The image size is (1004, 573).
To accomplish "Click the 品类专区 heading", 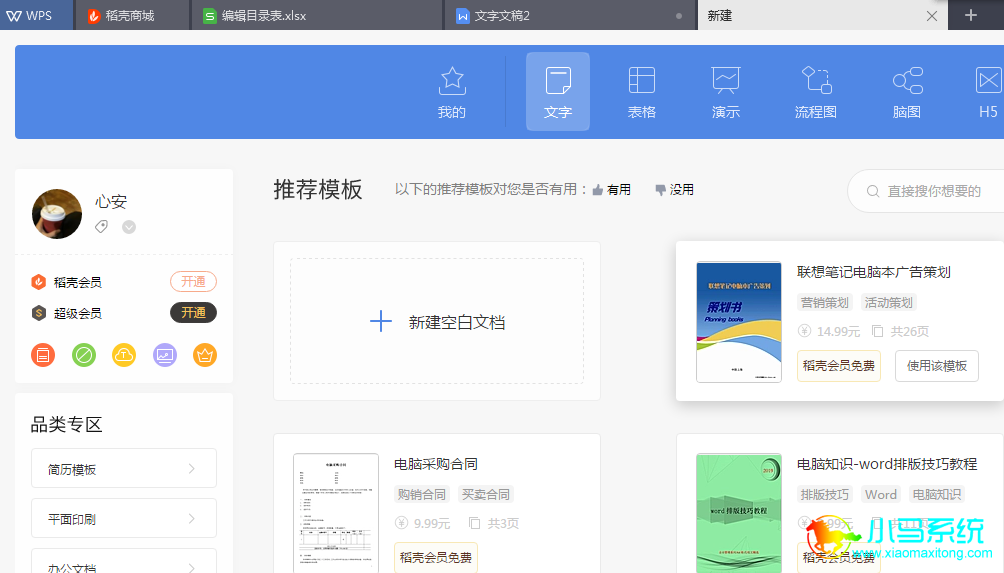I will (67, 424).
